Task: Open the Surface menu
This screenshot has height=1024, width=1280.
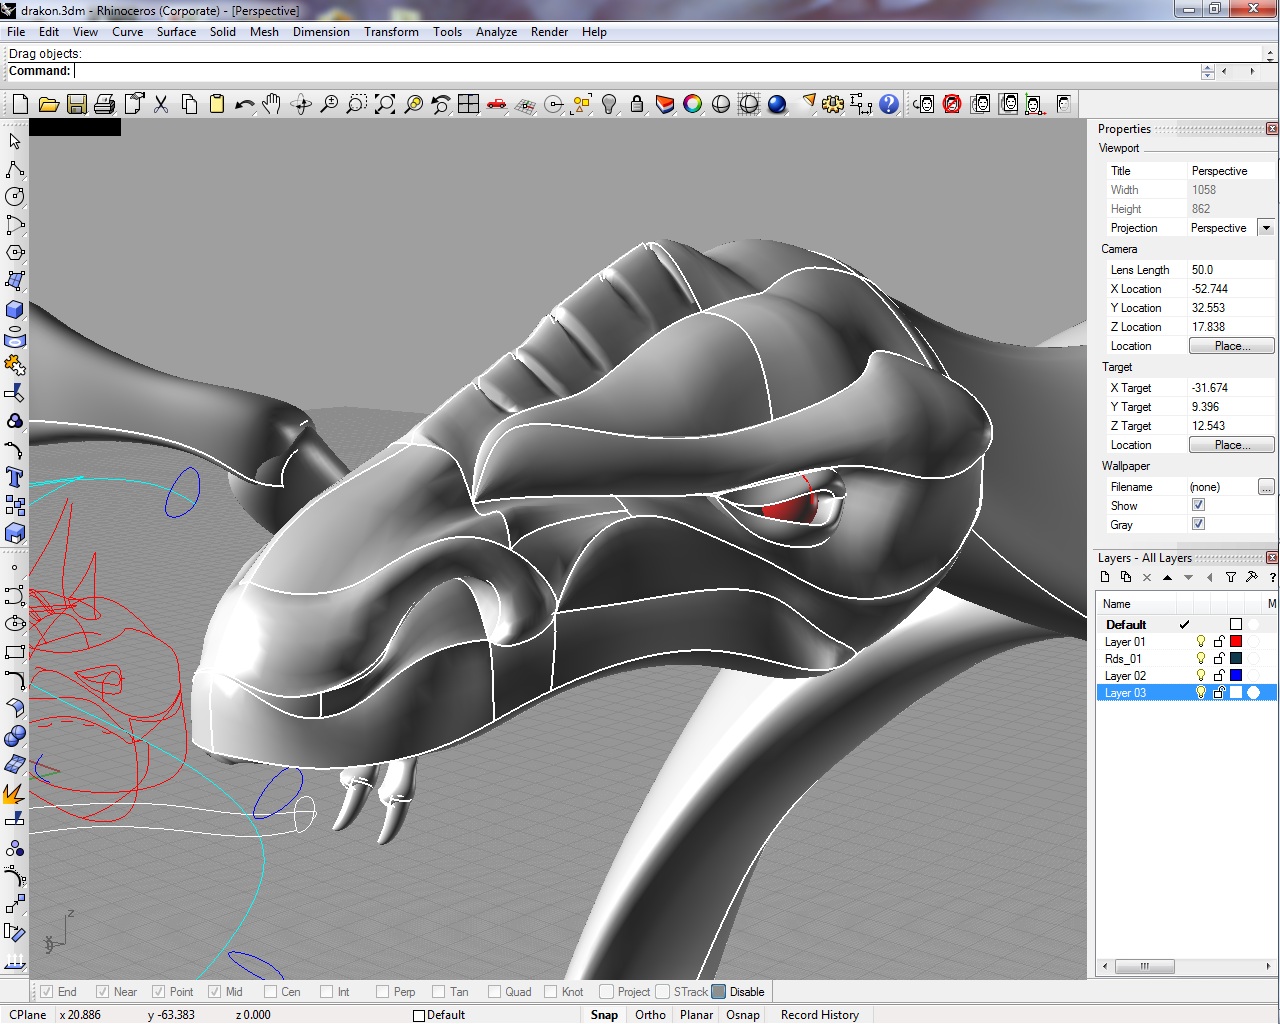Action: pyautogui.click(x=176, y=32)
